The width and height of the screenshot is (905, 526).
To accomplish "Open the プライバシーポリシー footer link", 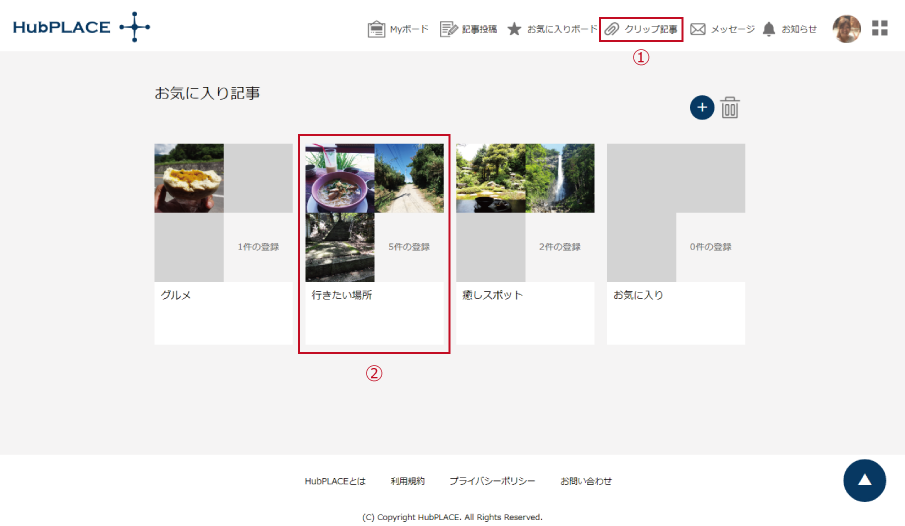I will pyautogui.click(x=492, y=481).
